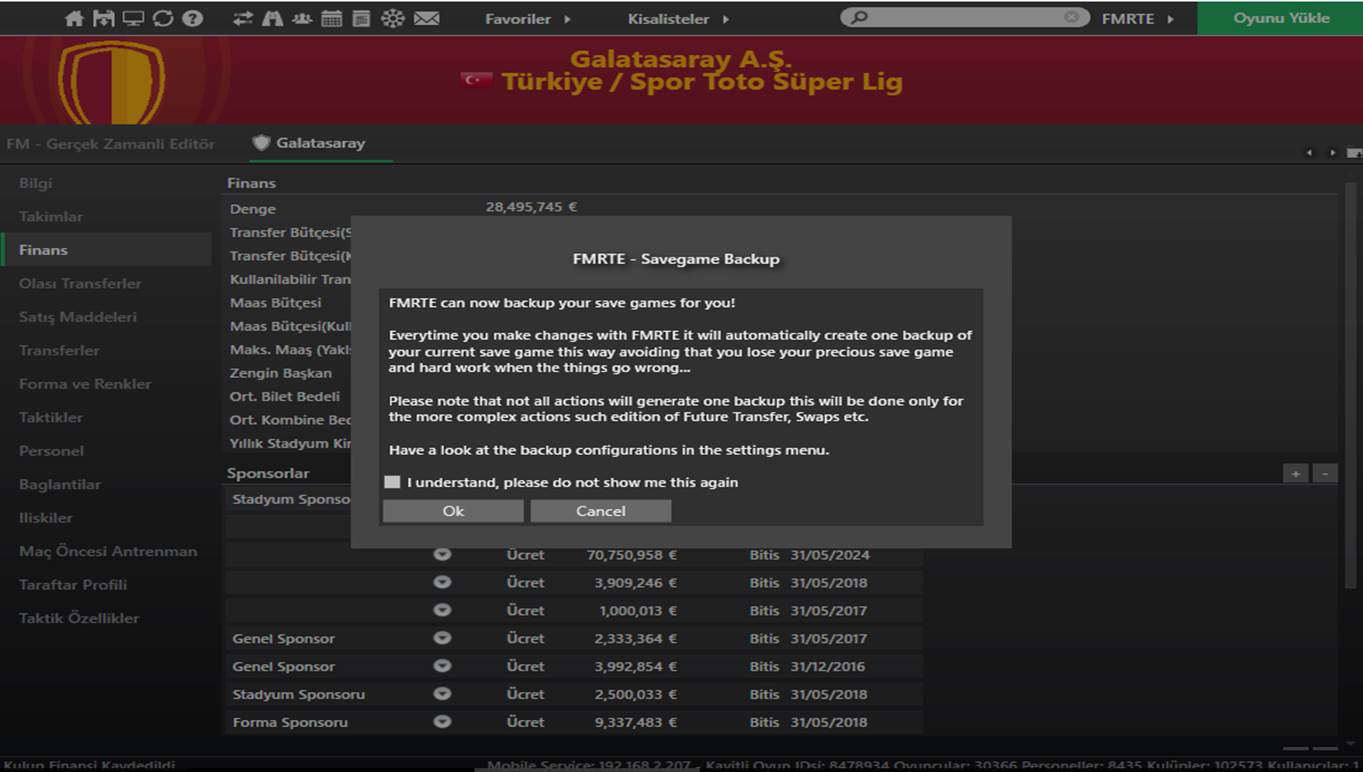Expand sponsor row with fee 1,000,013 €

tap(442, 610)
